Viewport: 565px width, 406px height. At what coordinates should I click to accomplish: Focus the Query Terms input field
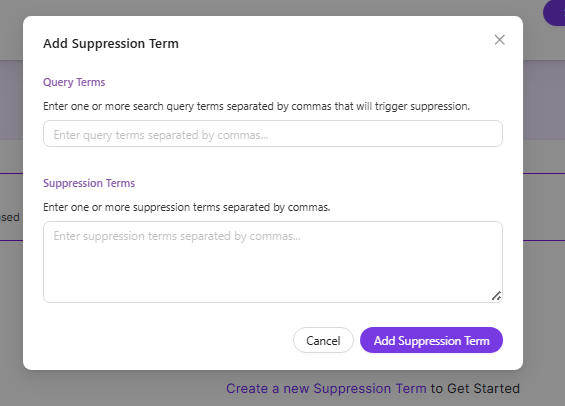point(273,134)
